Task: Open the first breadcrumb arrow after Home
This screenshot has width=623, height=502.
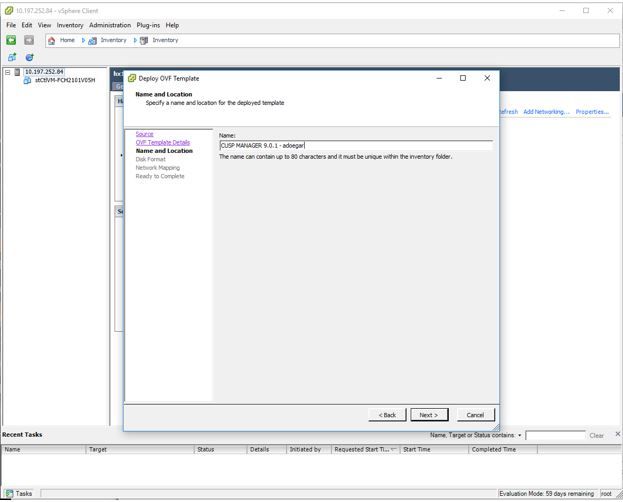Action: coord(83,41)
